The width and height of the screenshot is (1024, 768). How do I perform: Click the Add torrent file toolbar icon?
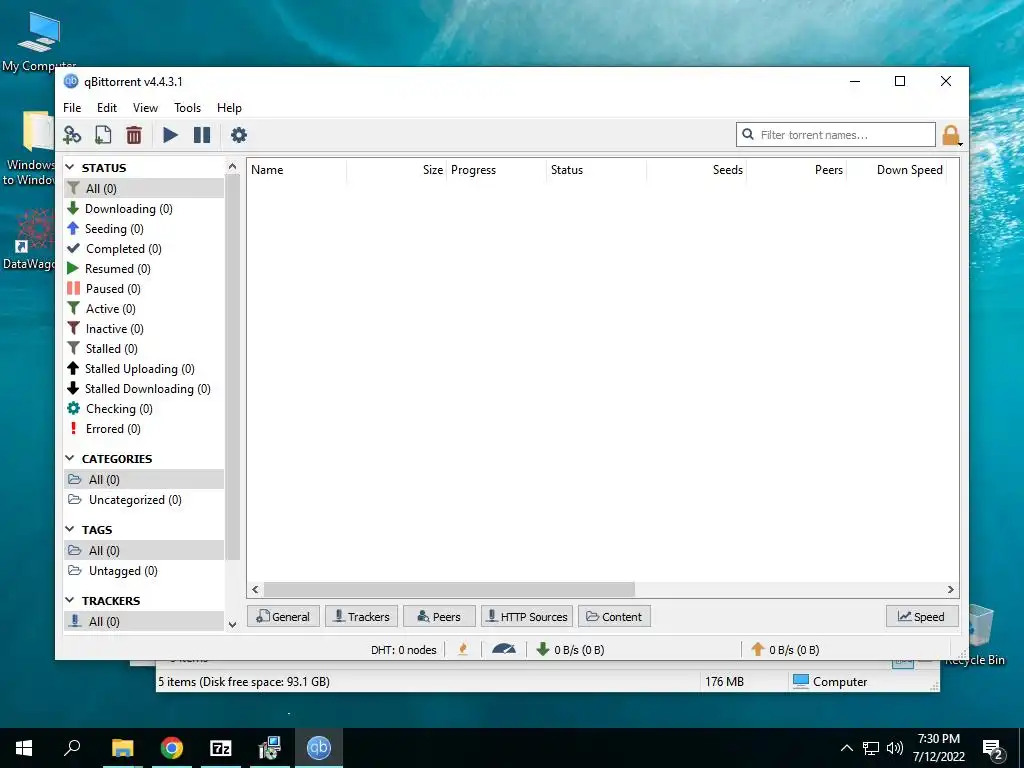[x=103, y=135]
